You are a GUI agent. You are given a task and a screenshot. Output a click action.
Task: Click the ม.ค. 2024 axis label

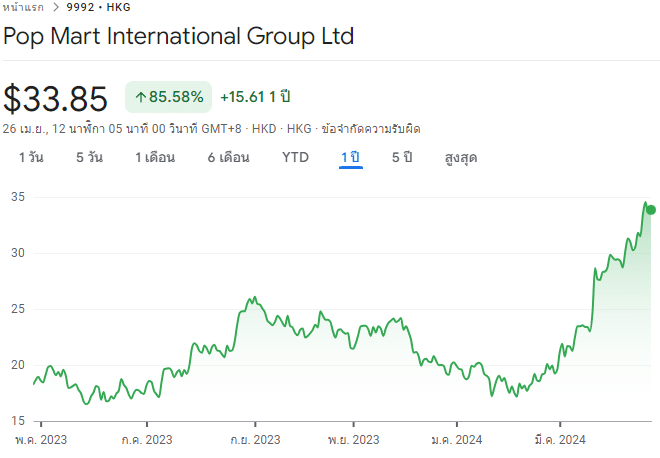click(457, 440)
